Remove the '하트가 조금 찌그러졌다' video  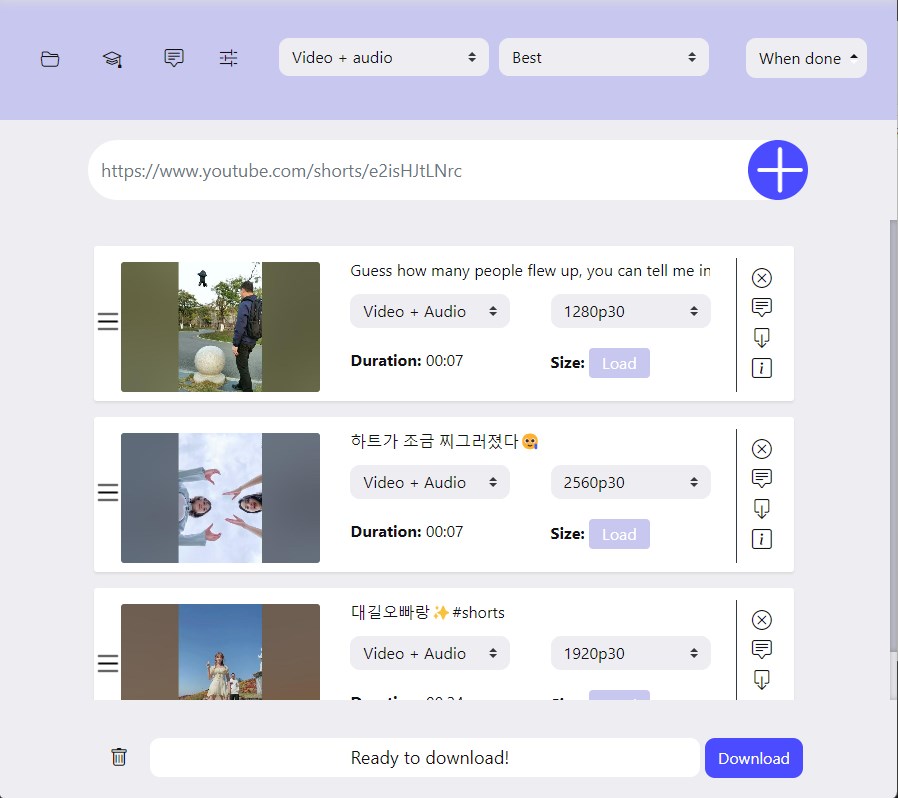tap(762, 449)
